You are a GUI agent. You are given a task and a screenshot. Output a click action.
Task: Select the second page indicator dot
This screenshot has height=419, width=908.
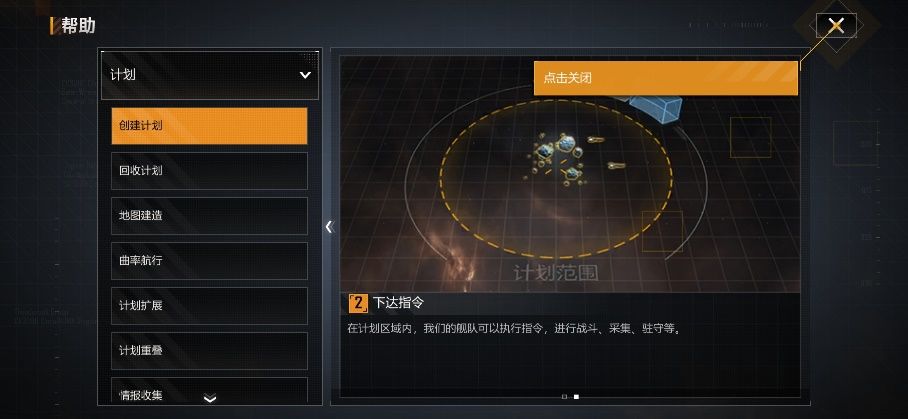click(576, 397)
